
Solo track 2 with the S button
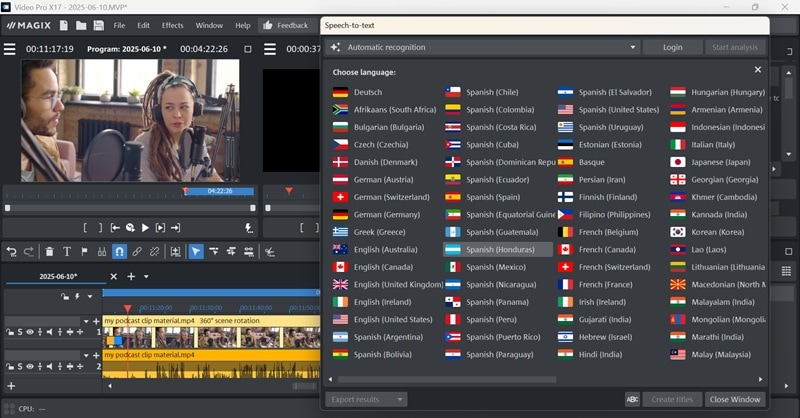click(20, 366)
